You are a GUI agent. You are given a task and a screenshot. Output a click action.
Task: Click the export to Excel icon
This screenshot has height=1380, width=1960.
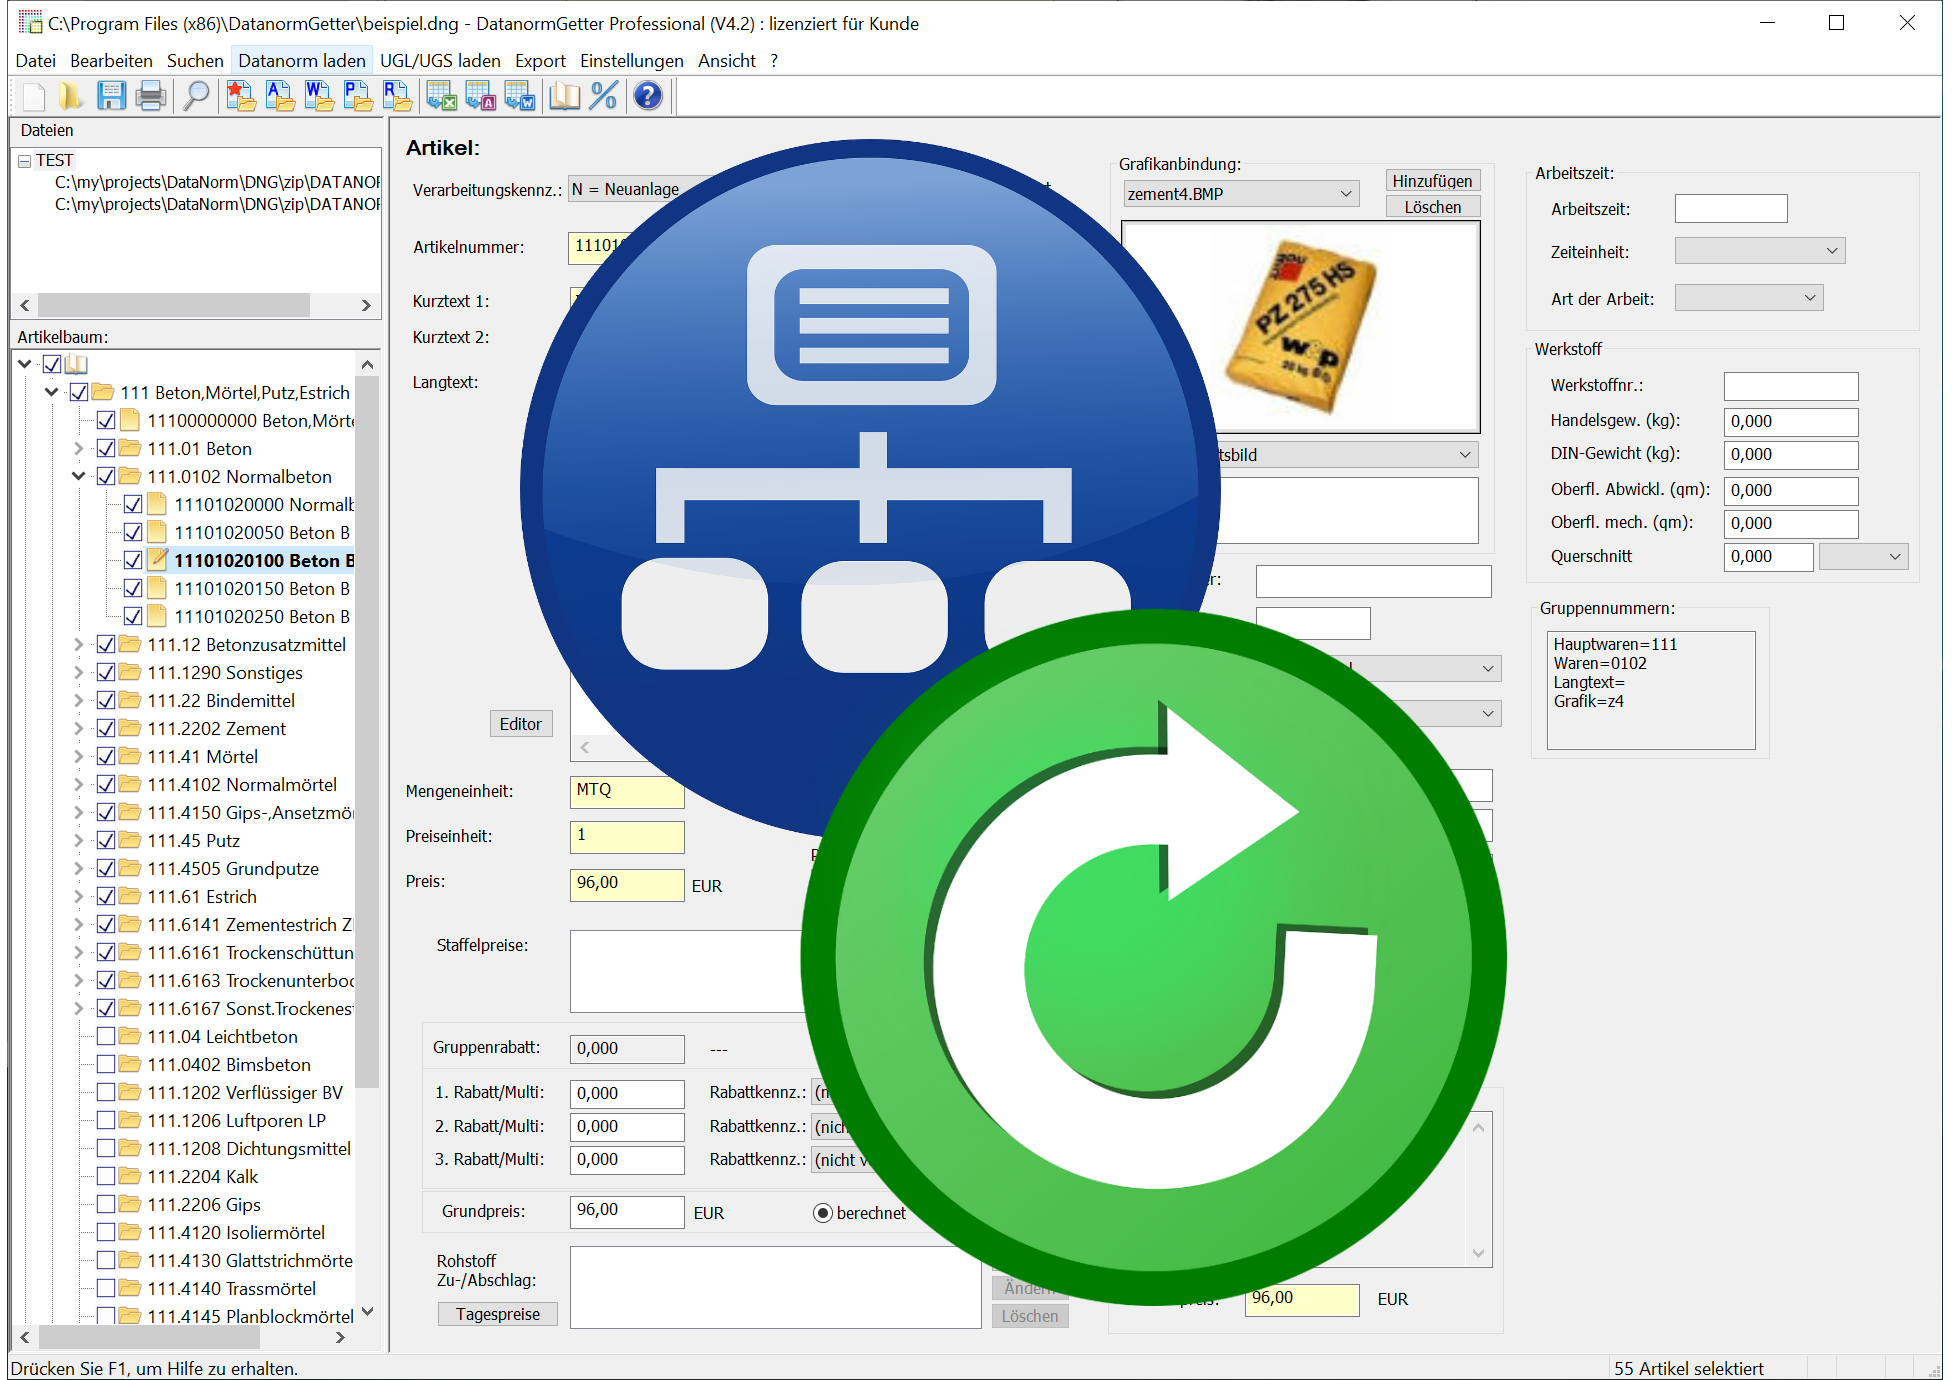(x=441, y=96)
